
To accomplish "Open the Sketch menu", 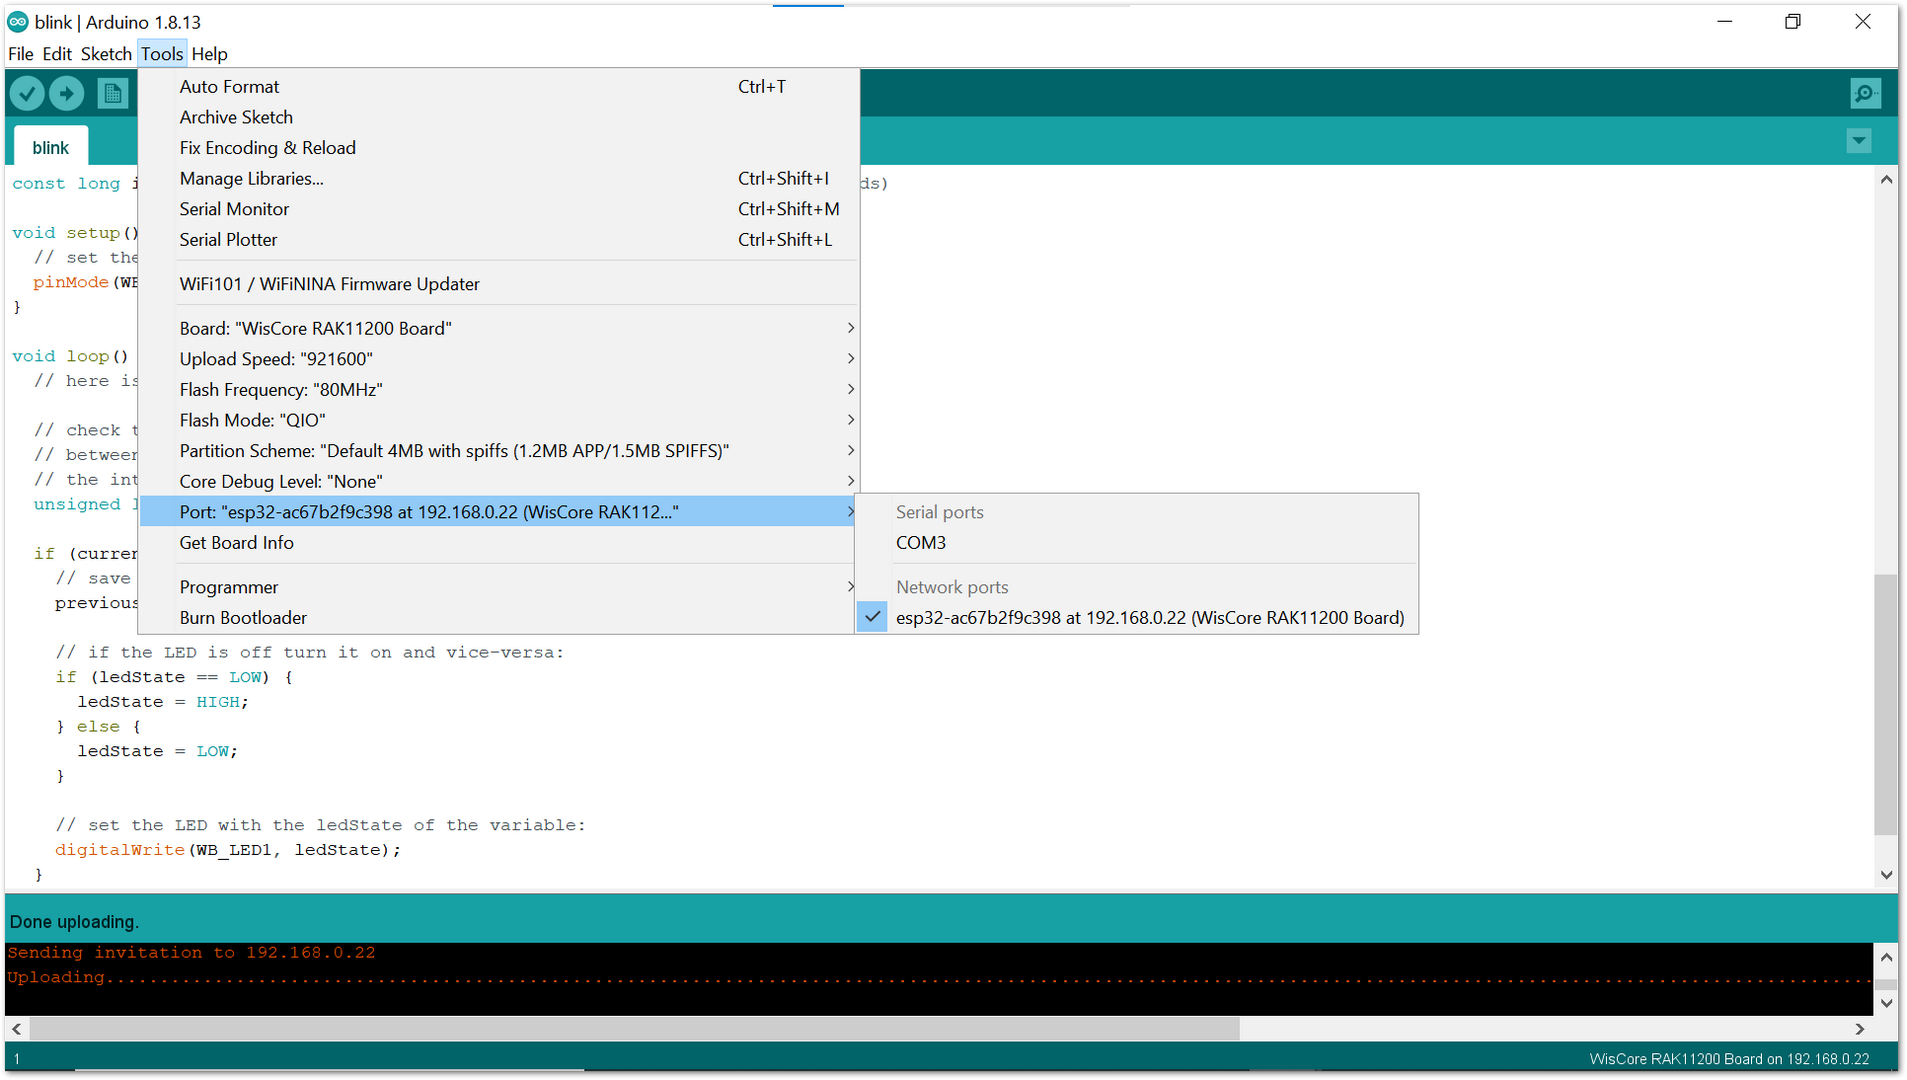I will pos(106,54).
